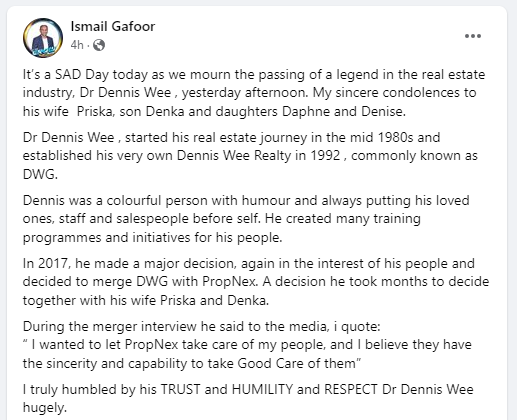The width and height of the screenshot is (517, 420).
Task: Click the paragraph starting 'In 2017'
Action: [256, 282]
